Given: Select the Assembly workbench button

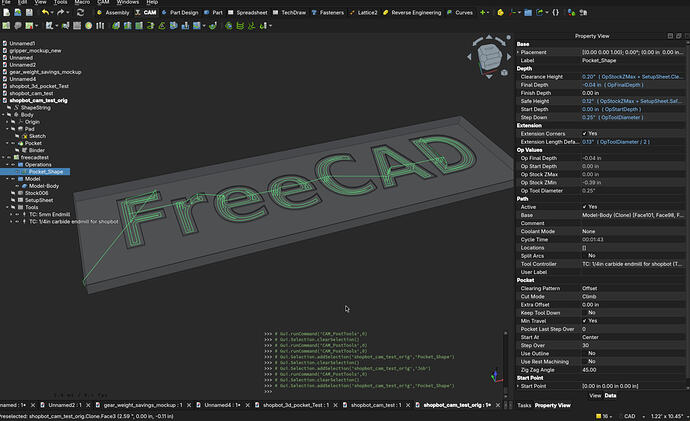Looking at the screenshot, I should pyautogui.click(x=113, y=12).
